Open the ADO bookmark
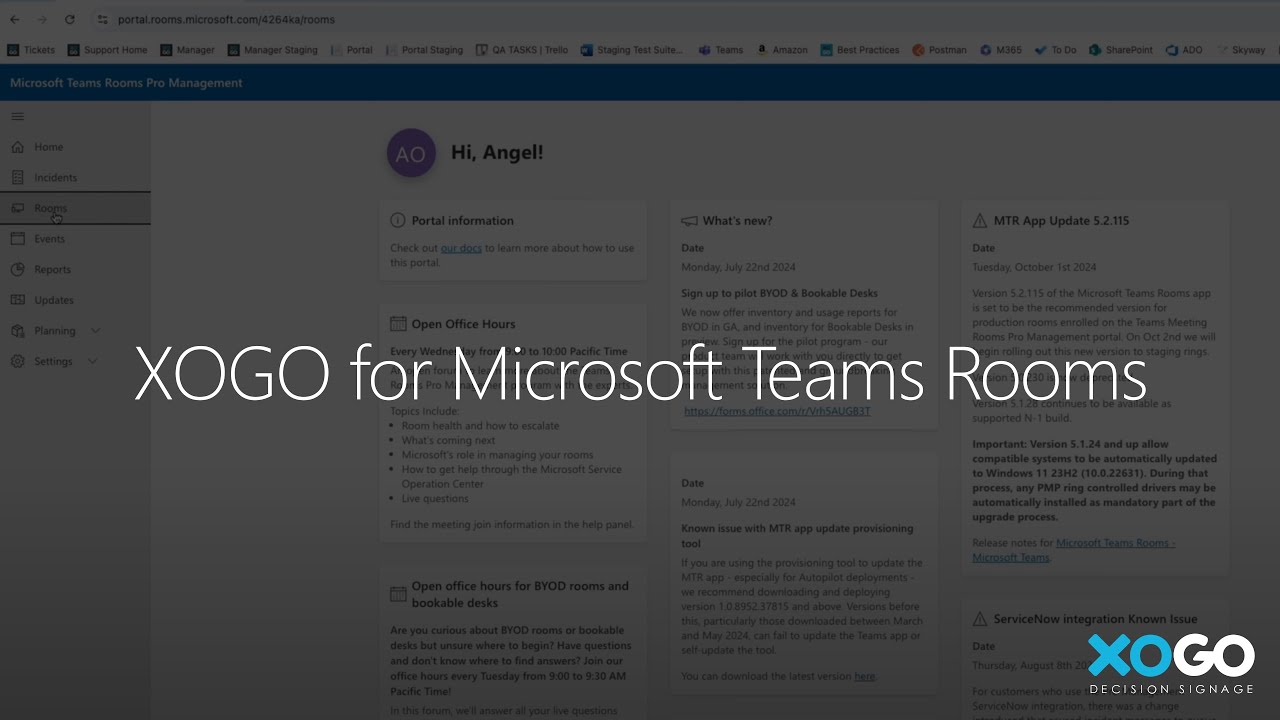1280x720 pixels. [x=1184, y=50]
